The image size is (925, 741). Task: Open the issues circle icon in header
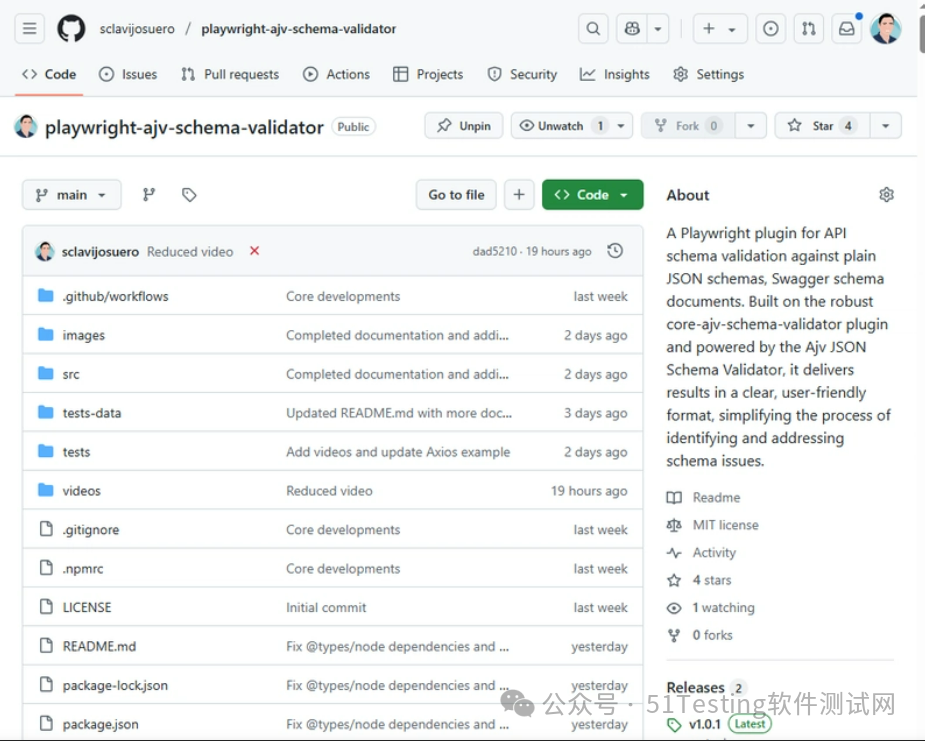(770, 28)
